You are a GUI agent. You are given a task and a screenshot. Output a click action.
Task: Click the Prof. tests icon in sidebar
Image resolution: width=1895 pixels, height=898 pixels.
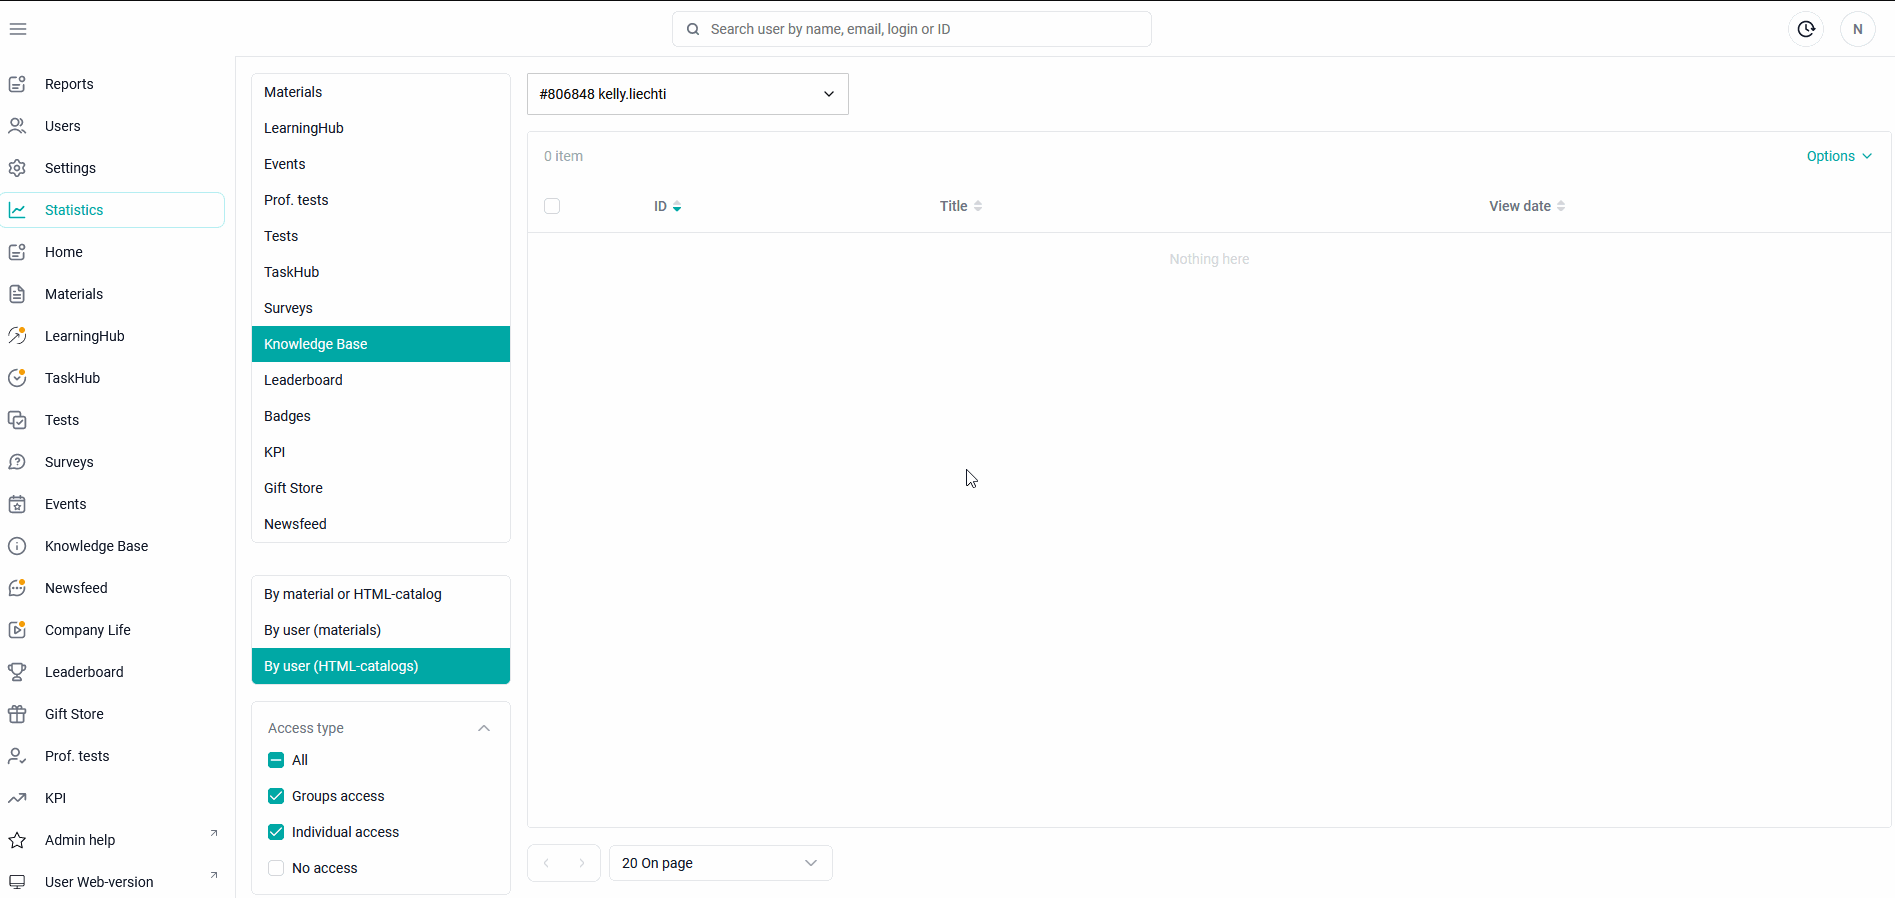(x=17, y=756)
